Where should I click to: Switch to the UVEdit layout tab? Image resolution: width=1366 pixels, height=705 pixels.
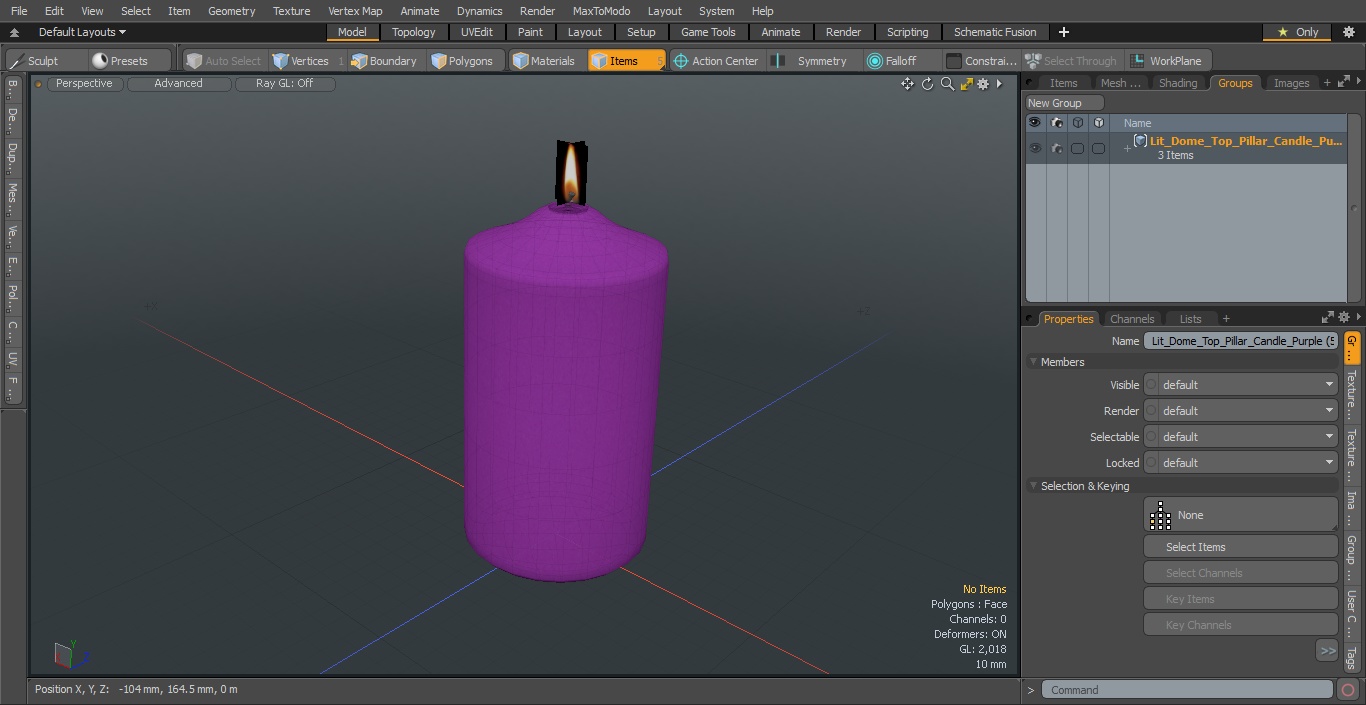click(x=477, y=32)
